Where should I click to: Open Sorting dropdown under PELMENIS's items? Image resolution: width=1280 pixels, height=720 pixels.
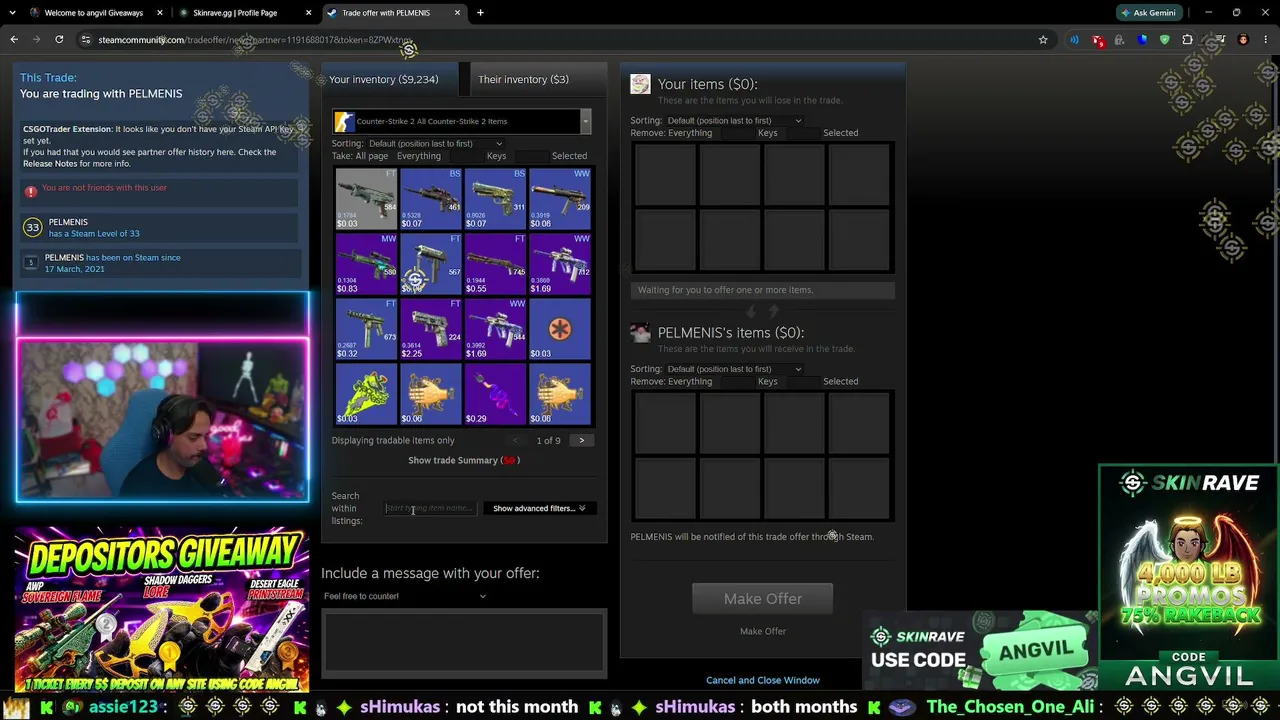click(x=734, y=369)
